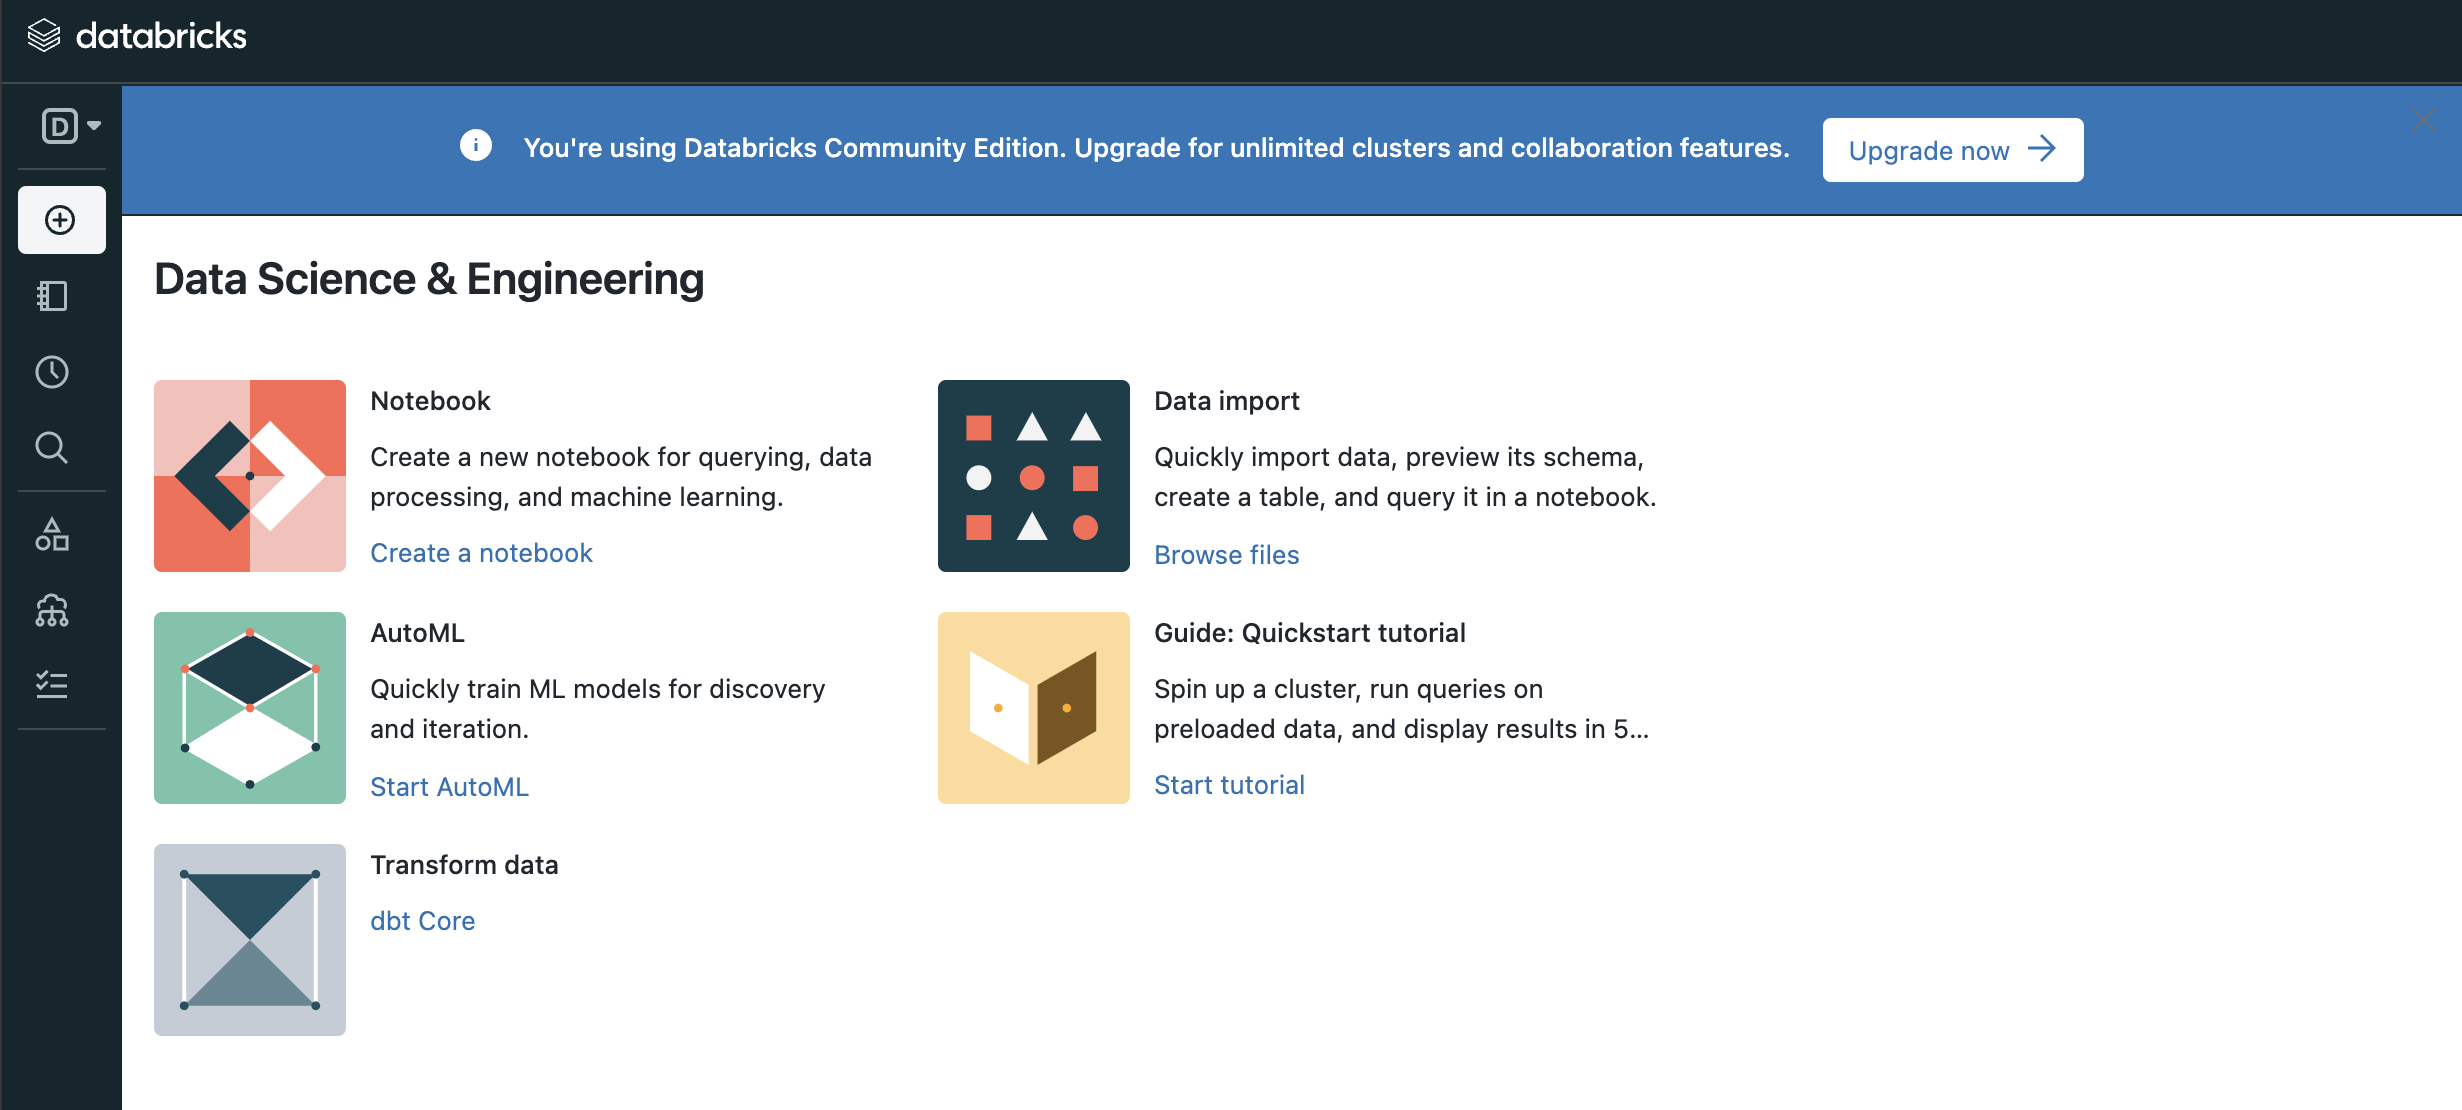Dismiss the Community Edition banner
This screenshot has height=1110, width=2462.
(x=2423, y=121)
